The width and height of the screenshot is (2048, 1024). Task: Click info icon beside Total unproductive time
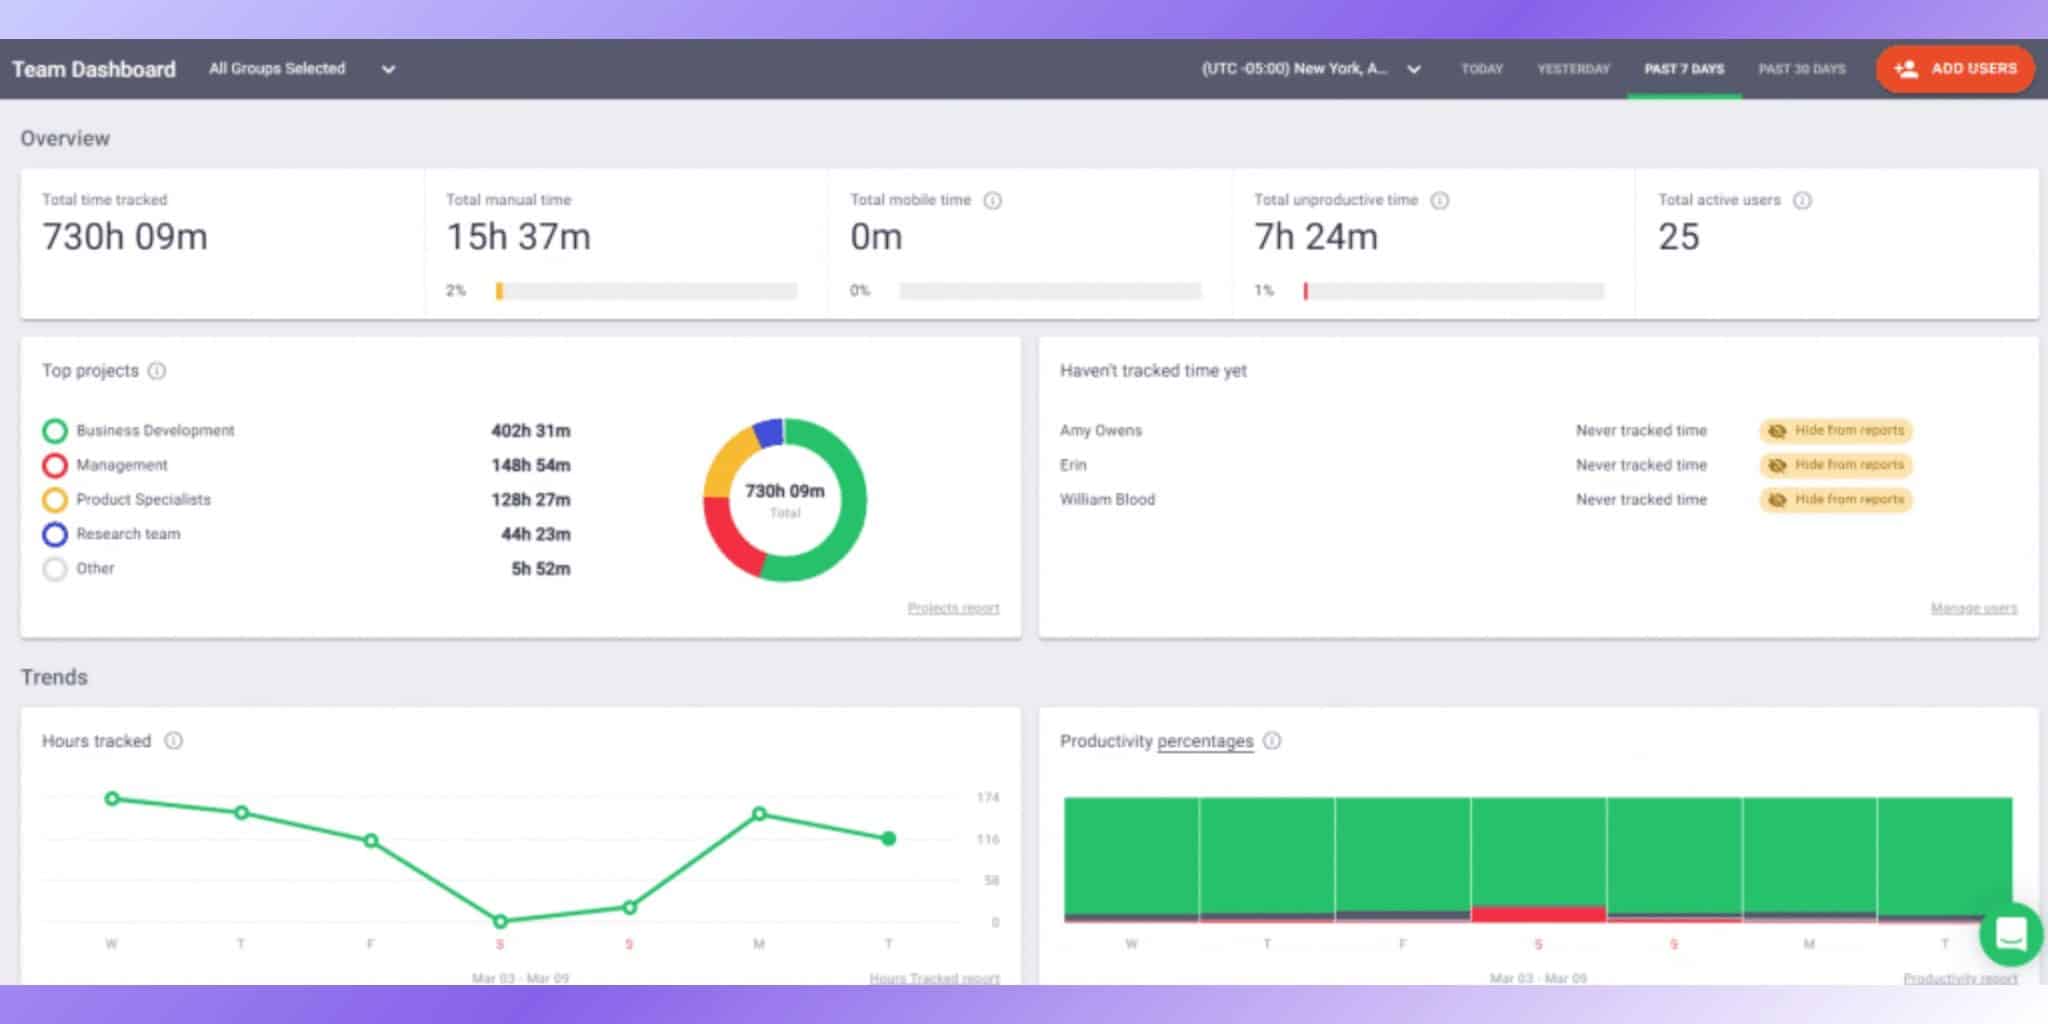(1439, 201)
